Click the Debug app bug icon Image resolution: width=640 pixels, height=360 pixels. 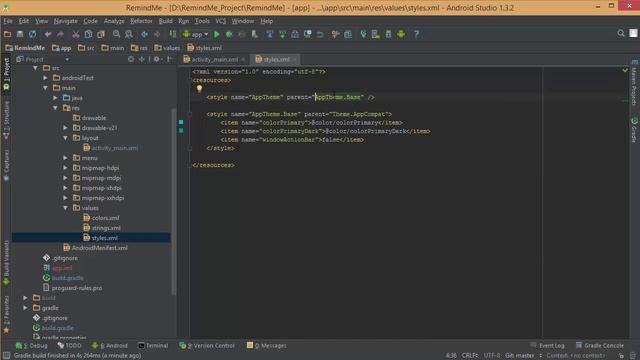pos(229,34)
